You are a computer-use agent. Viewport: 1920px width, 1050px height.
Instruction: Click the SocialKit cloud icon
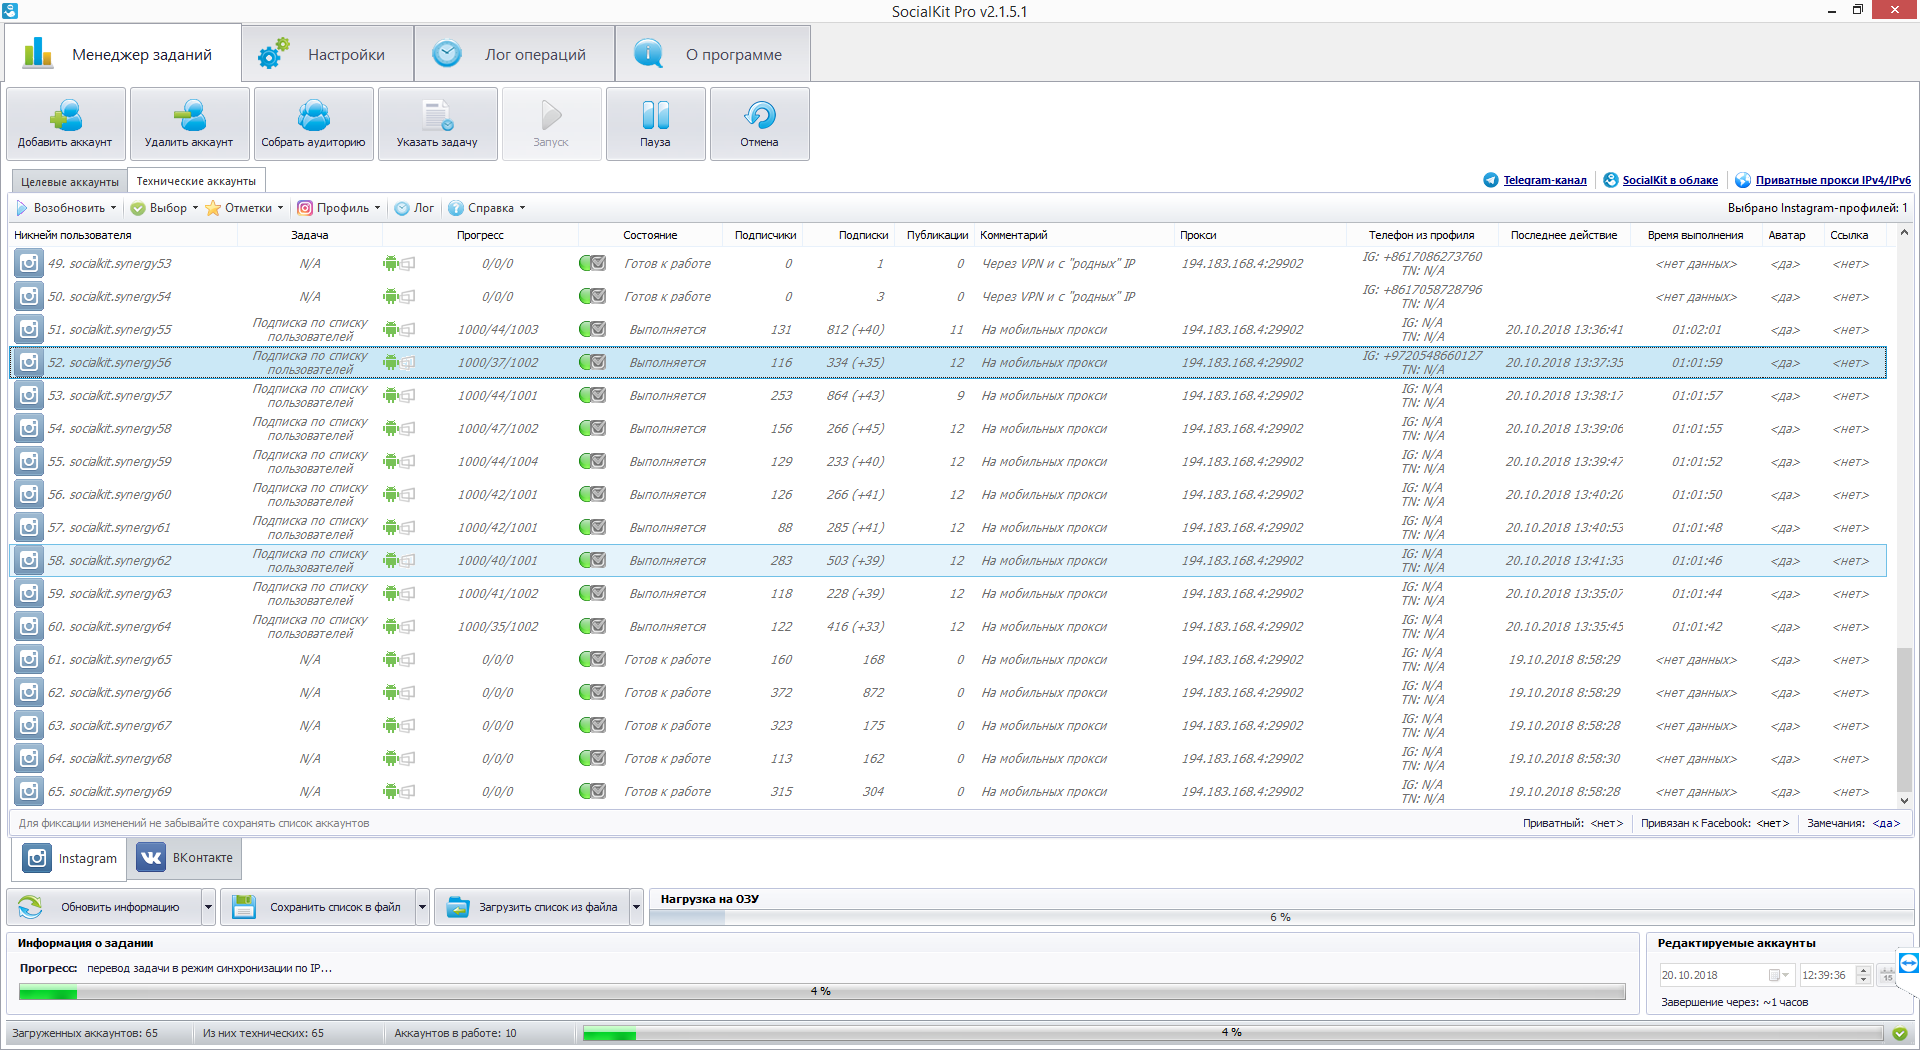tap(1611, 181)
